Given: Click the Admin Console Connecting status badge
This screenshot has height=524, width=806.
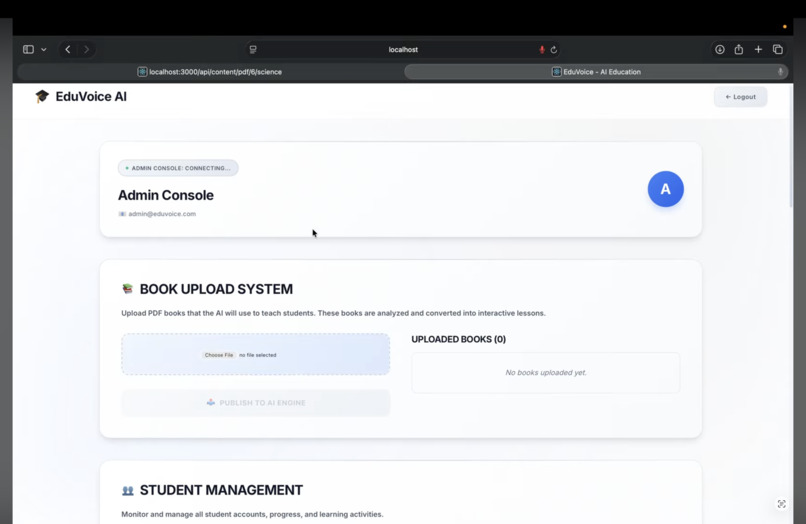Looking at the screenshot, I should coord(178,168).
